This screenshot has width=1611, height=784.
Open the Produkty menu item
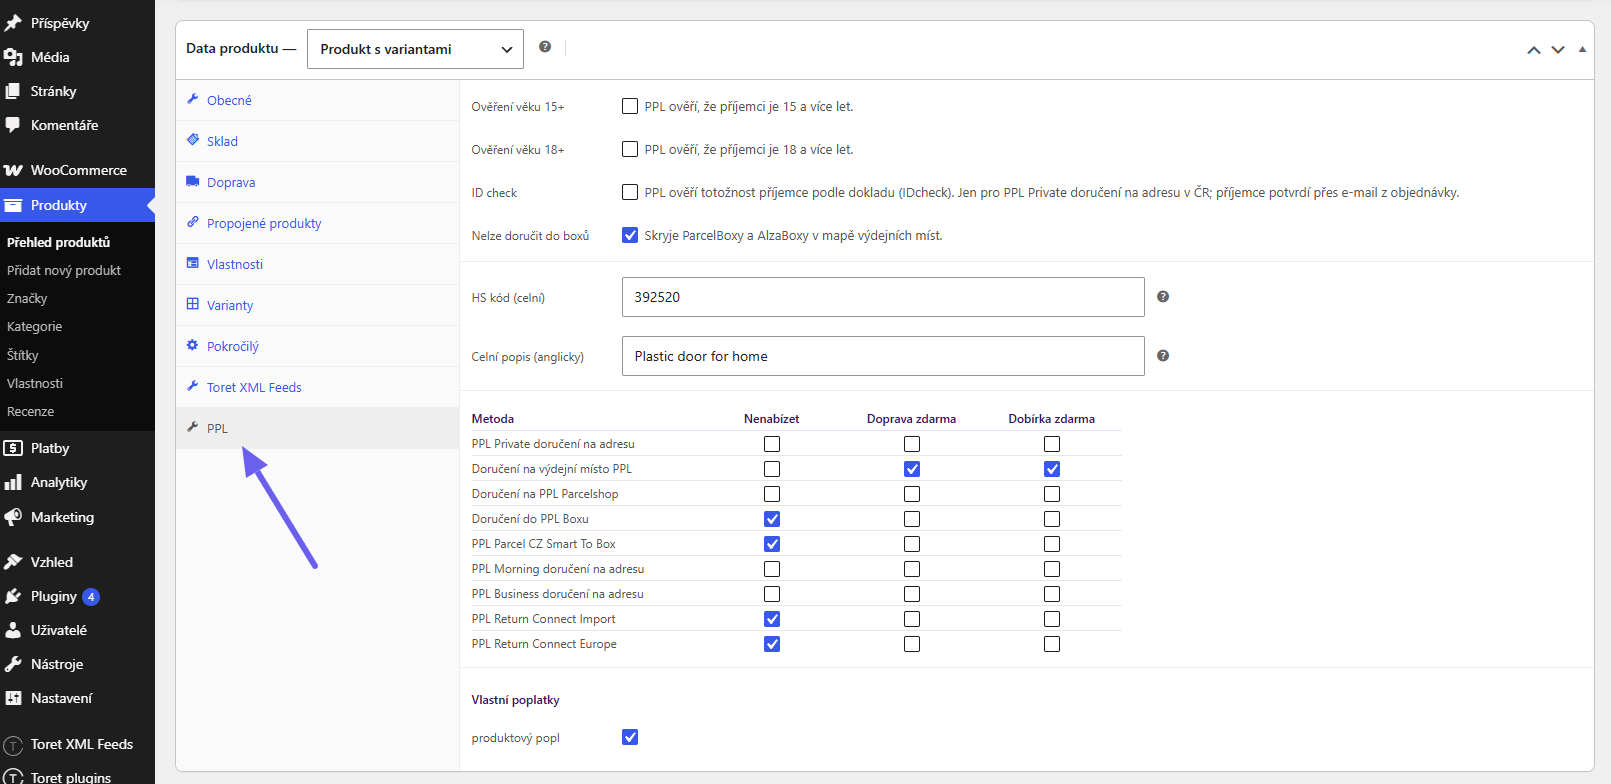click(77, 205)
